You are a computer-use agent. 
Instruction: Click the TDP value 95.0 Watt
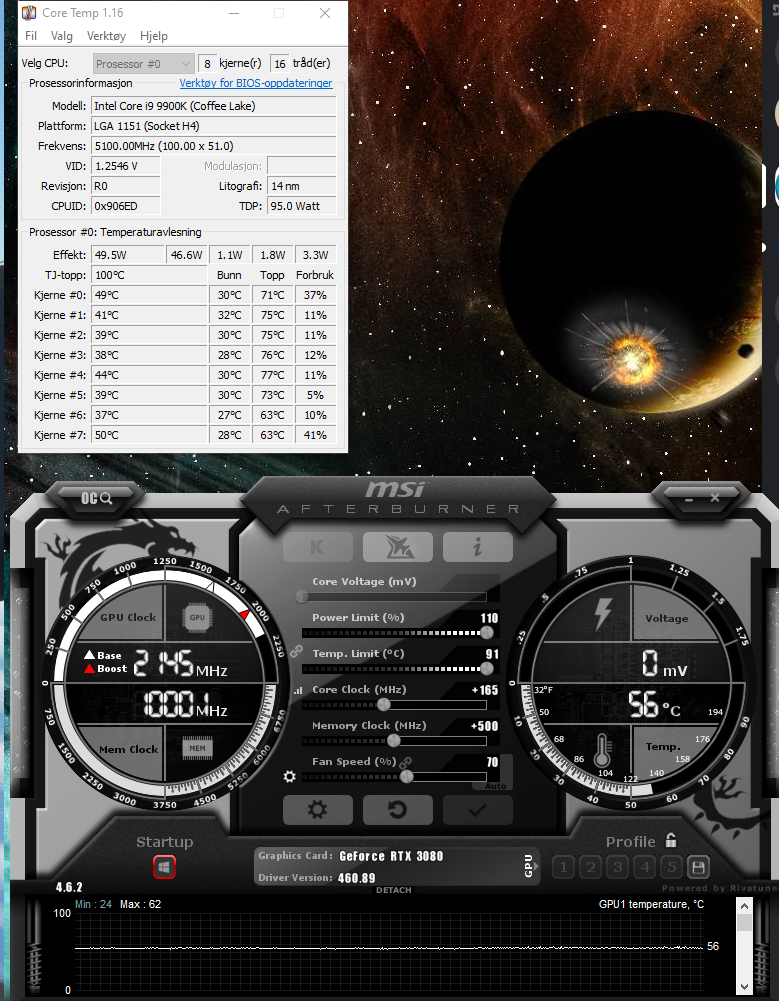click(301, 206)
